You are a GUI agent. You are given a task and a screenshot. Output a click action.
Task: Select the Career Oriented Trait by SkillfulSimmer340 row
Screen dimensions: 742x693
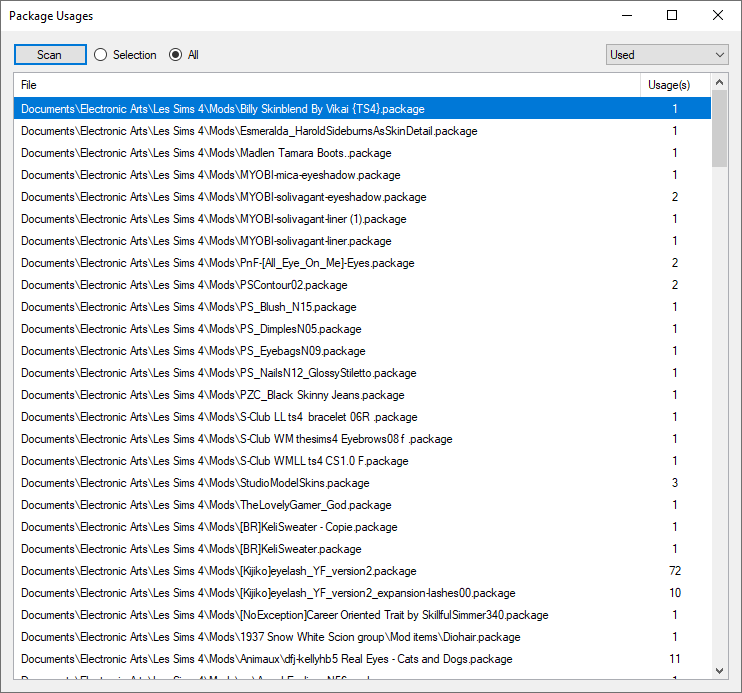tap(362, 615)
